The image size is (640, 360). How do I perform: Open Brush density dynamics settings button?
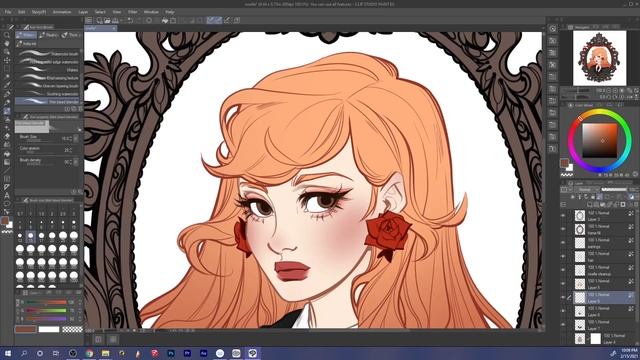[x=76, y=162]
